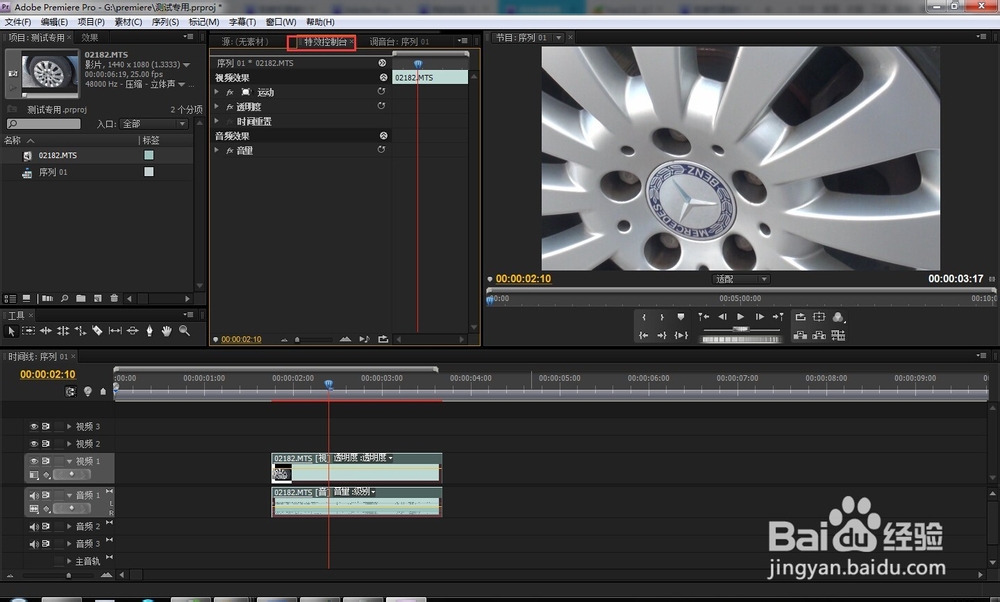Toggle Snap in timeline header
The image size is (1000, 602).
coord(70,392)
